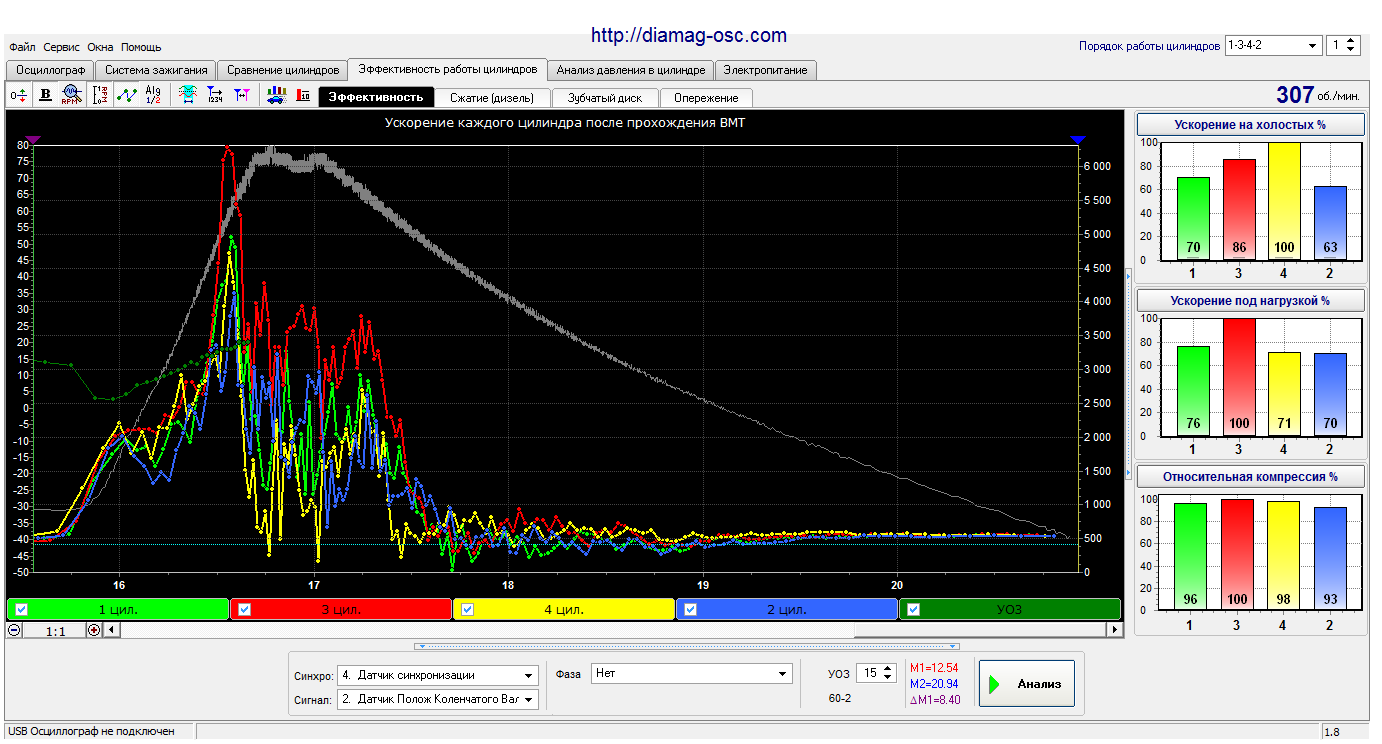Click the green '1 цил.' color label
The image size is (1382, 744).
pyautogui.click(x=118, y=609)
